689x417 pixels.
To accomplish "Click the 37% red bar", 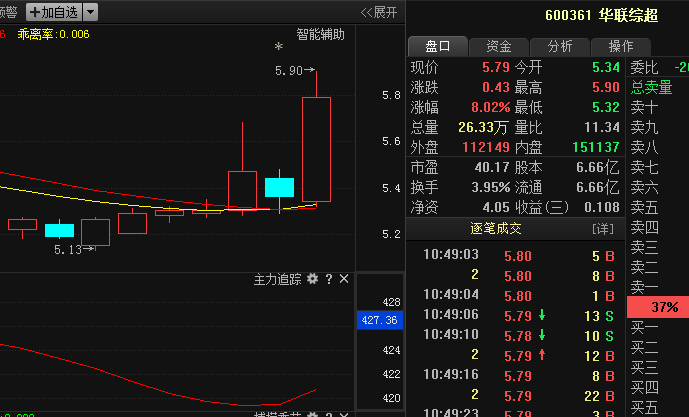I will [x=658, y=307].
